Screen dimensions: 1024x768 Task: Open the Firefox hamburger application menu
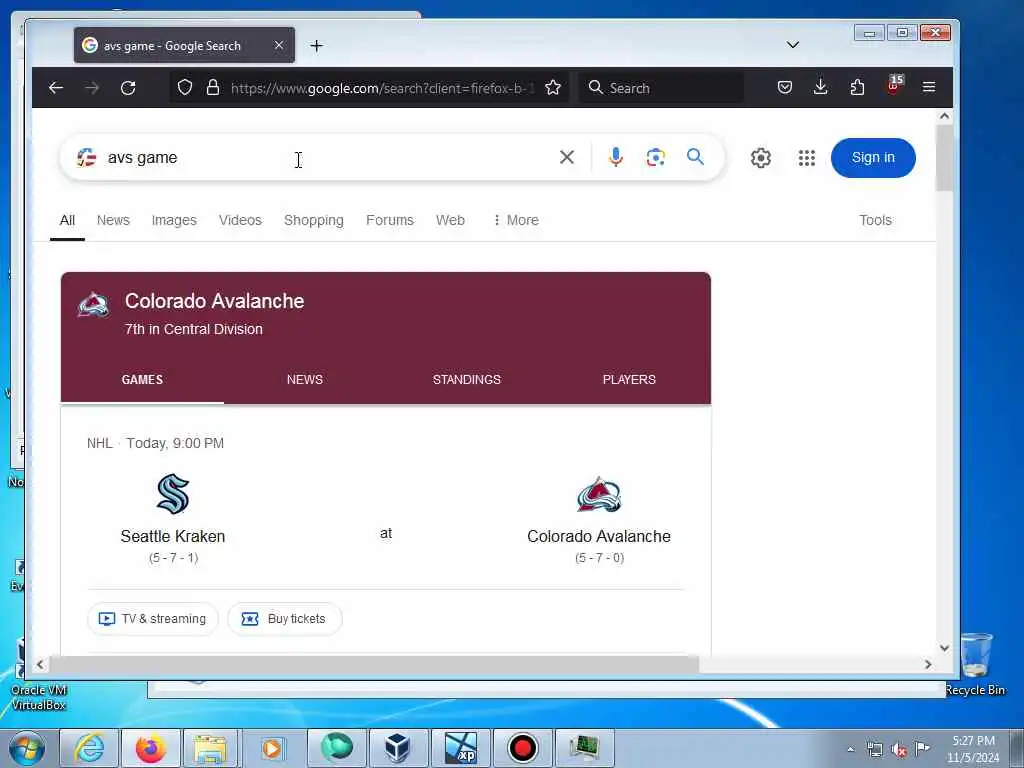click(929, 87)
